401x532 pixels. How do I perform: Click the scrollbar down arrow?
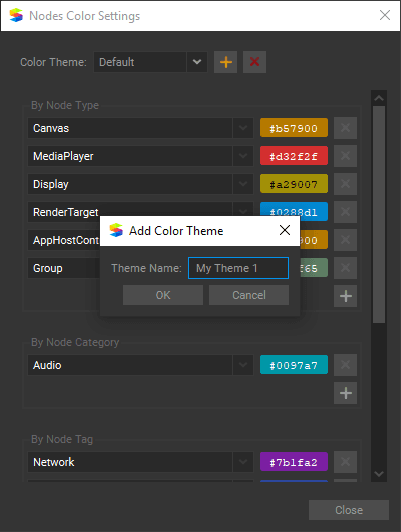[379, 474]
